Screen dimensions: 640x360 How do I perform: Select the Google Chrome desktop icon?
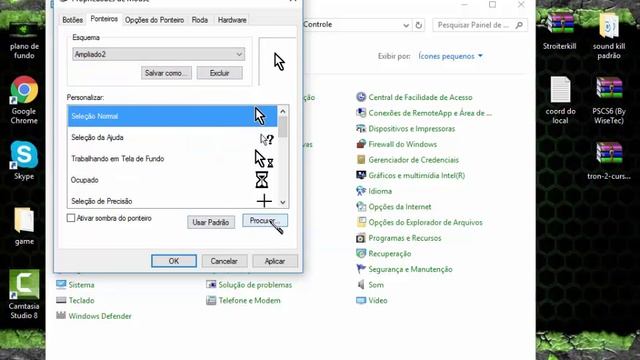pos(24,100)
